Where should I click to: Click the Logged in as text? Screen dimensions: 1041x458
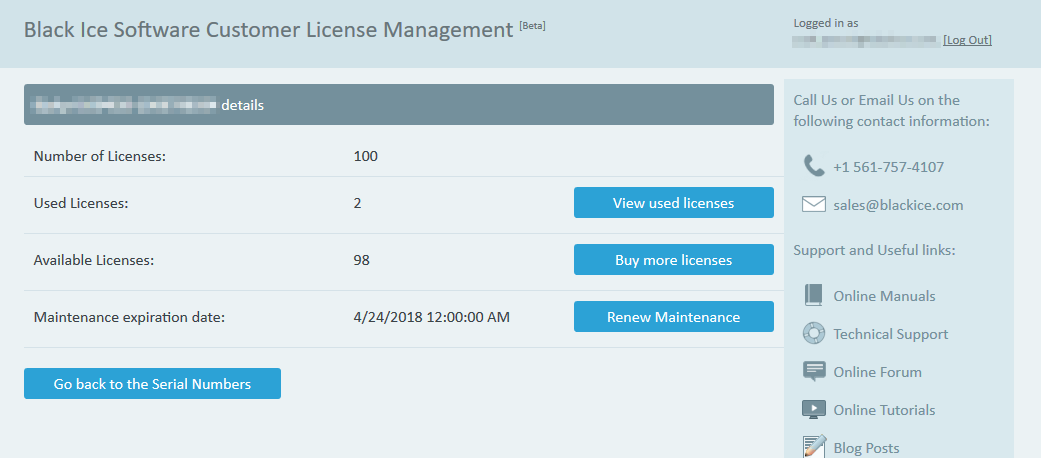(826, 23)
